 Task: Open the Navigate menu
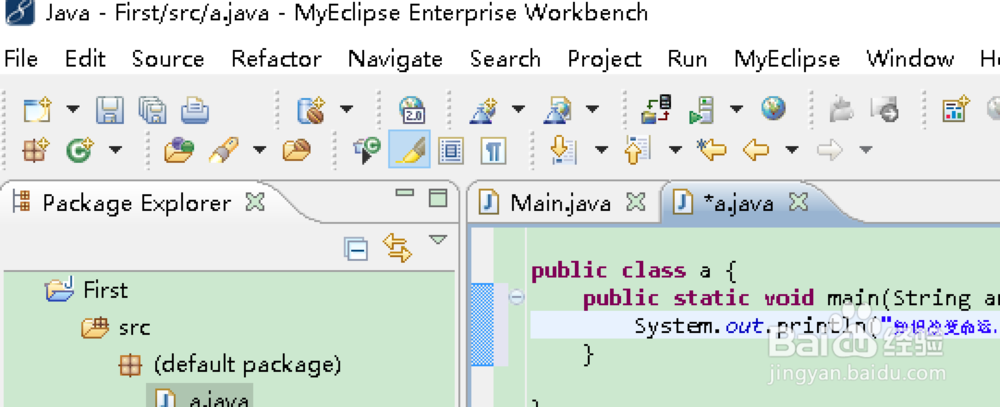click(395, 59)
